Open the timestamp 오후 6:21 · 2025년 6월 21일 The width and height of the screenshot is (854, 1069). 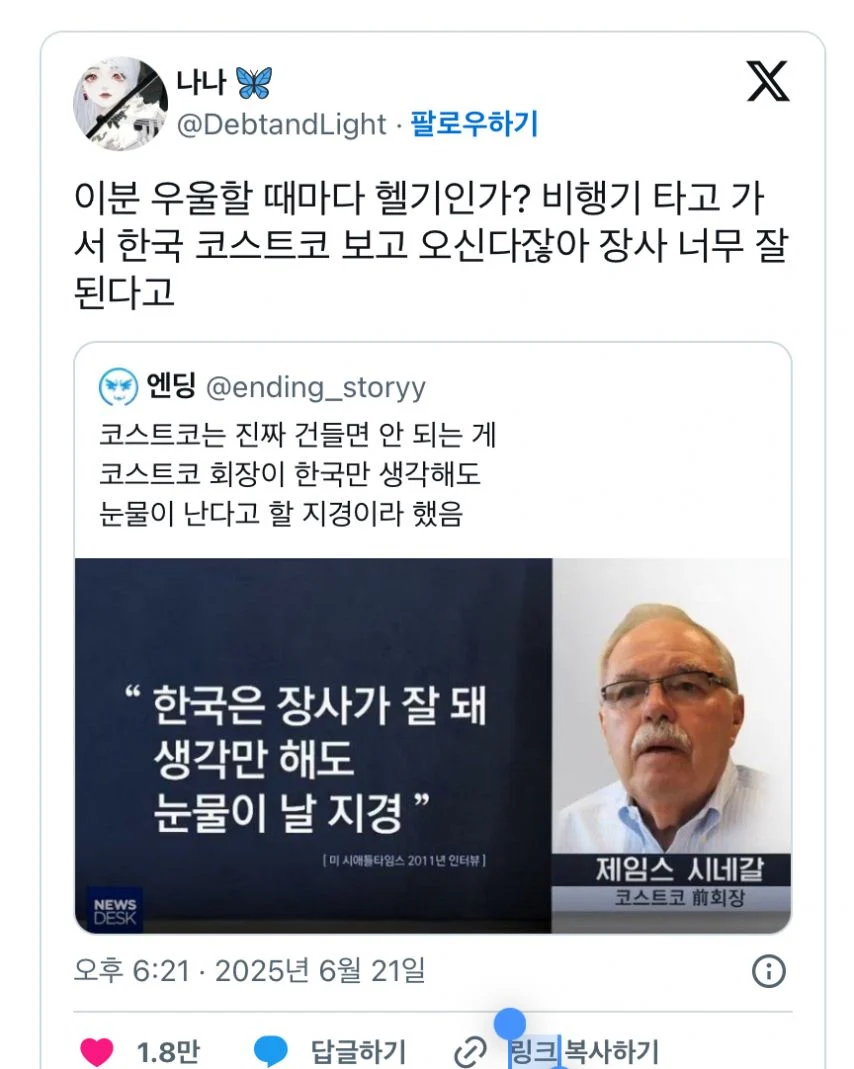(249, 971)
